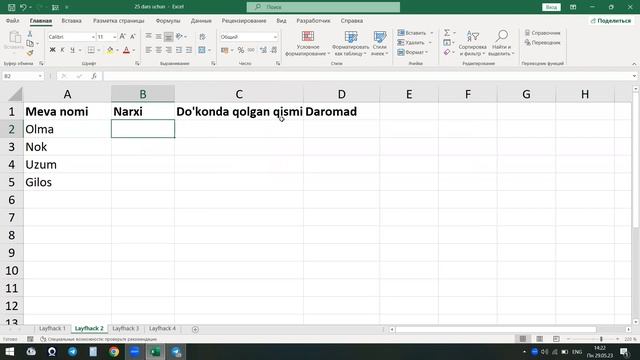Collapse the ribbon with the chevron

(x=634, y=64)
